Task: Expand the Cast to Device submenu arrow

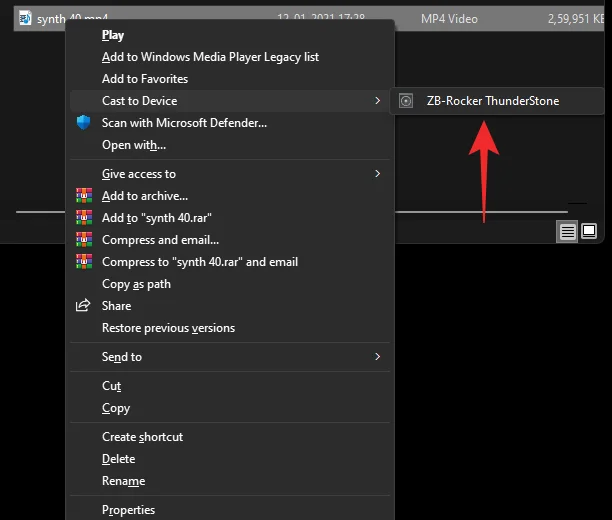Action: 377,101
